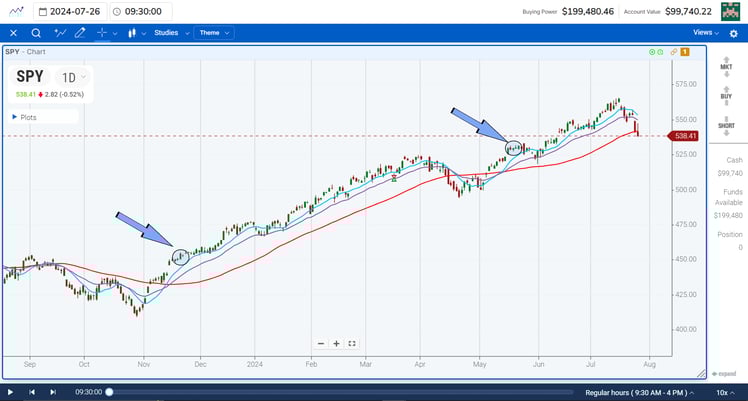Click the candlestick chart type icon
This screenshot has height=401, width=748.
pyautogui.click(x=131, y=33)
